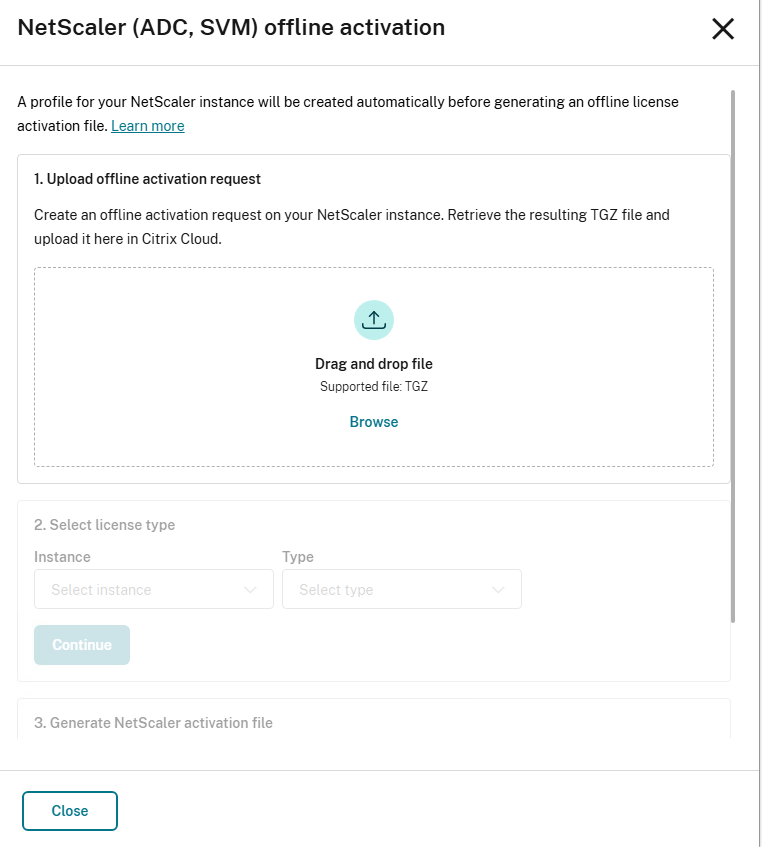Viewport: 762px width, 847px height.
Task: Click the Instance field label
Action: coord(62,557)
